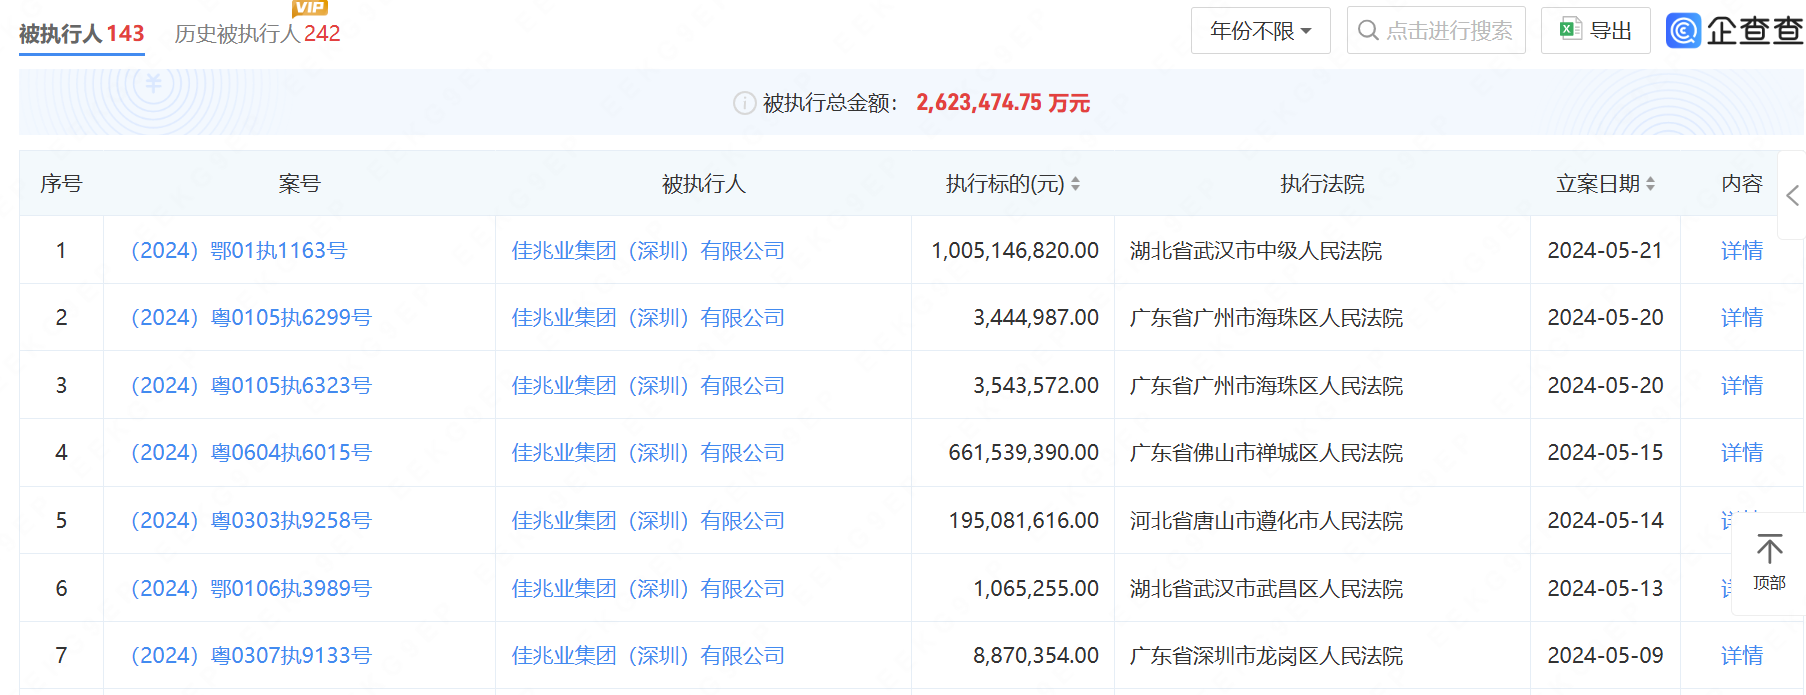This screenshot has height=695, width=1806.
Task: Click 详情 for case 粤0105执6323号
Action: point(1741,385)
